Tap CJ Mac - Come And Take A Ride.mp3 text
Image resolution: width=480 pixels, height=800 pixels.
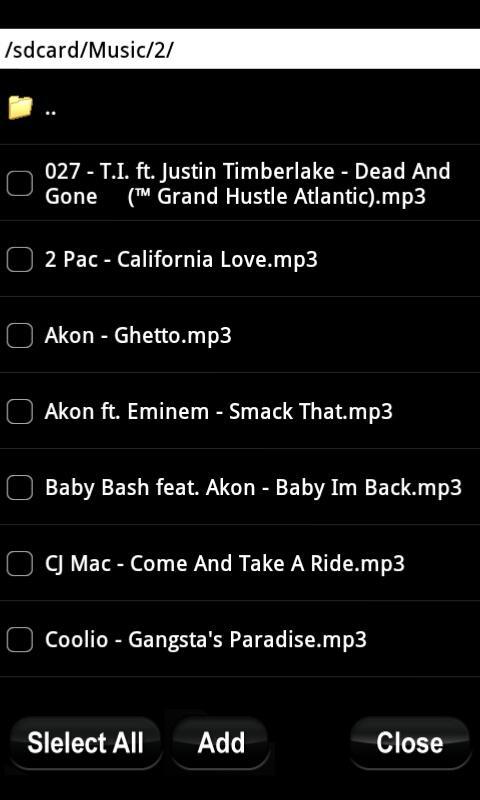tap(224, 564)
